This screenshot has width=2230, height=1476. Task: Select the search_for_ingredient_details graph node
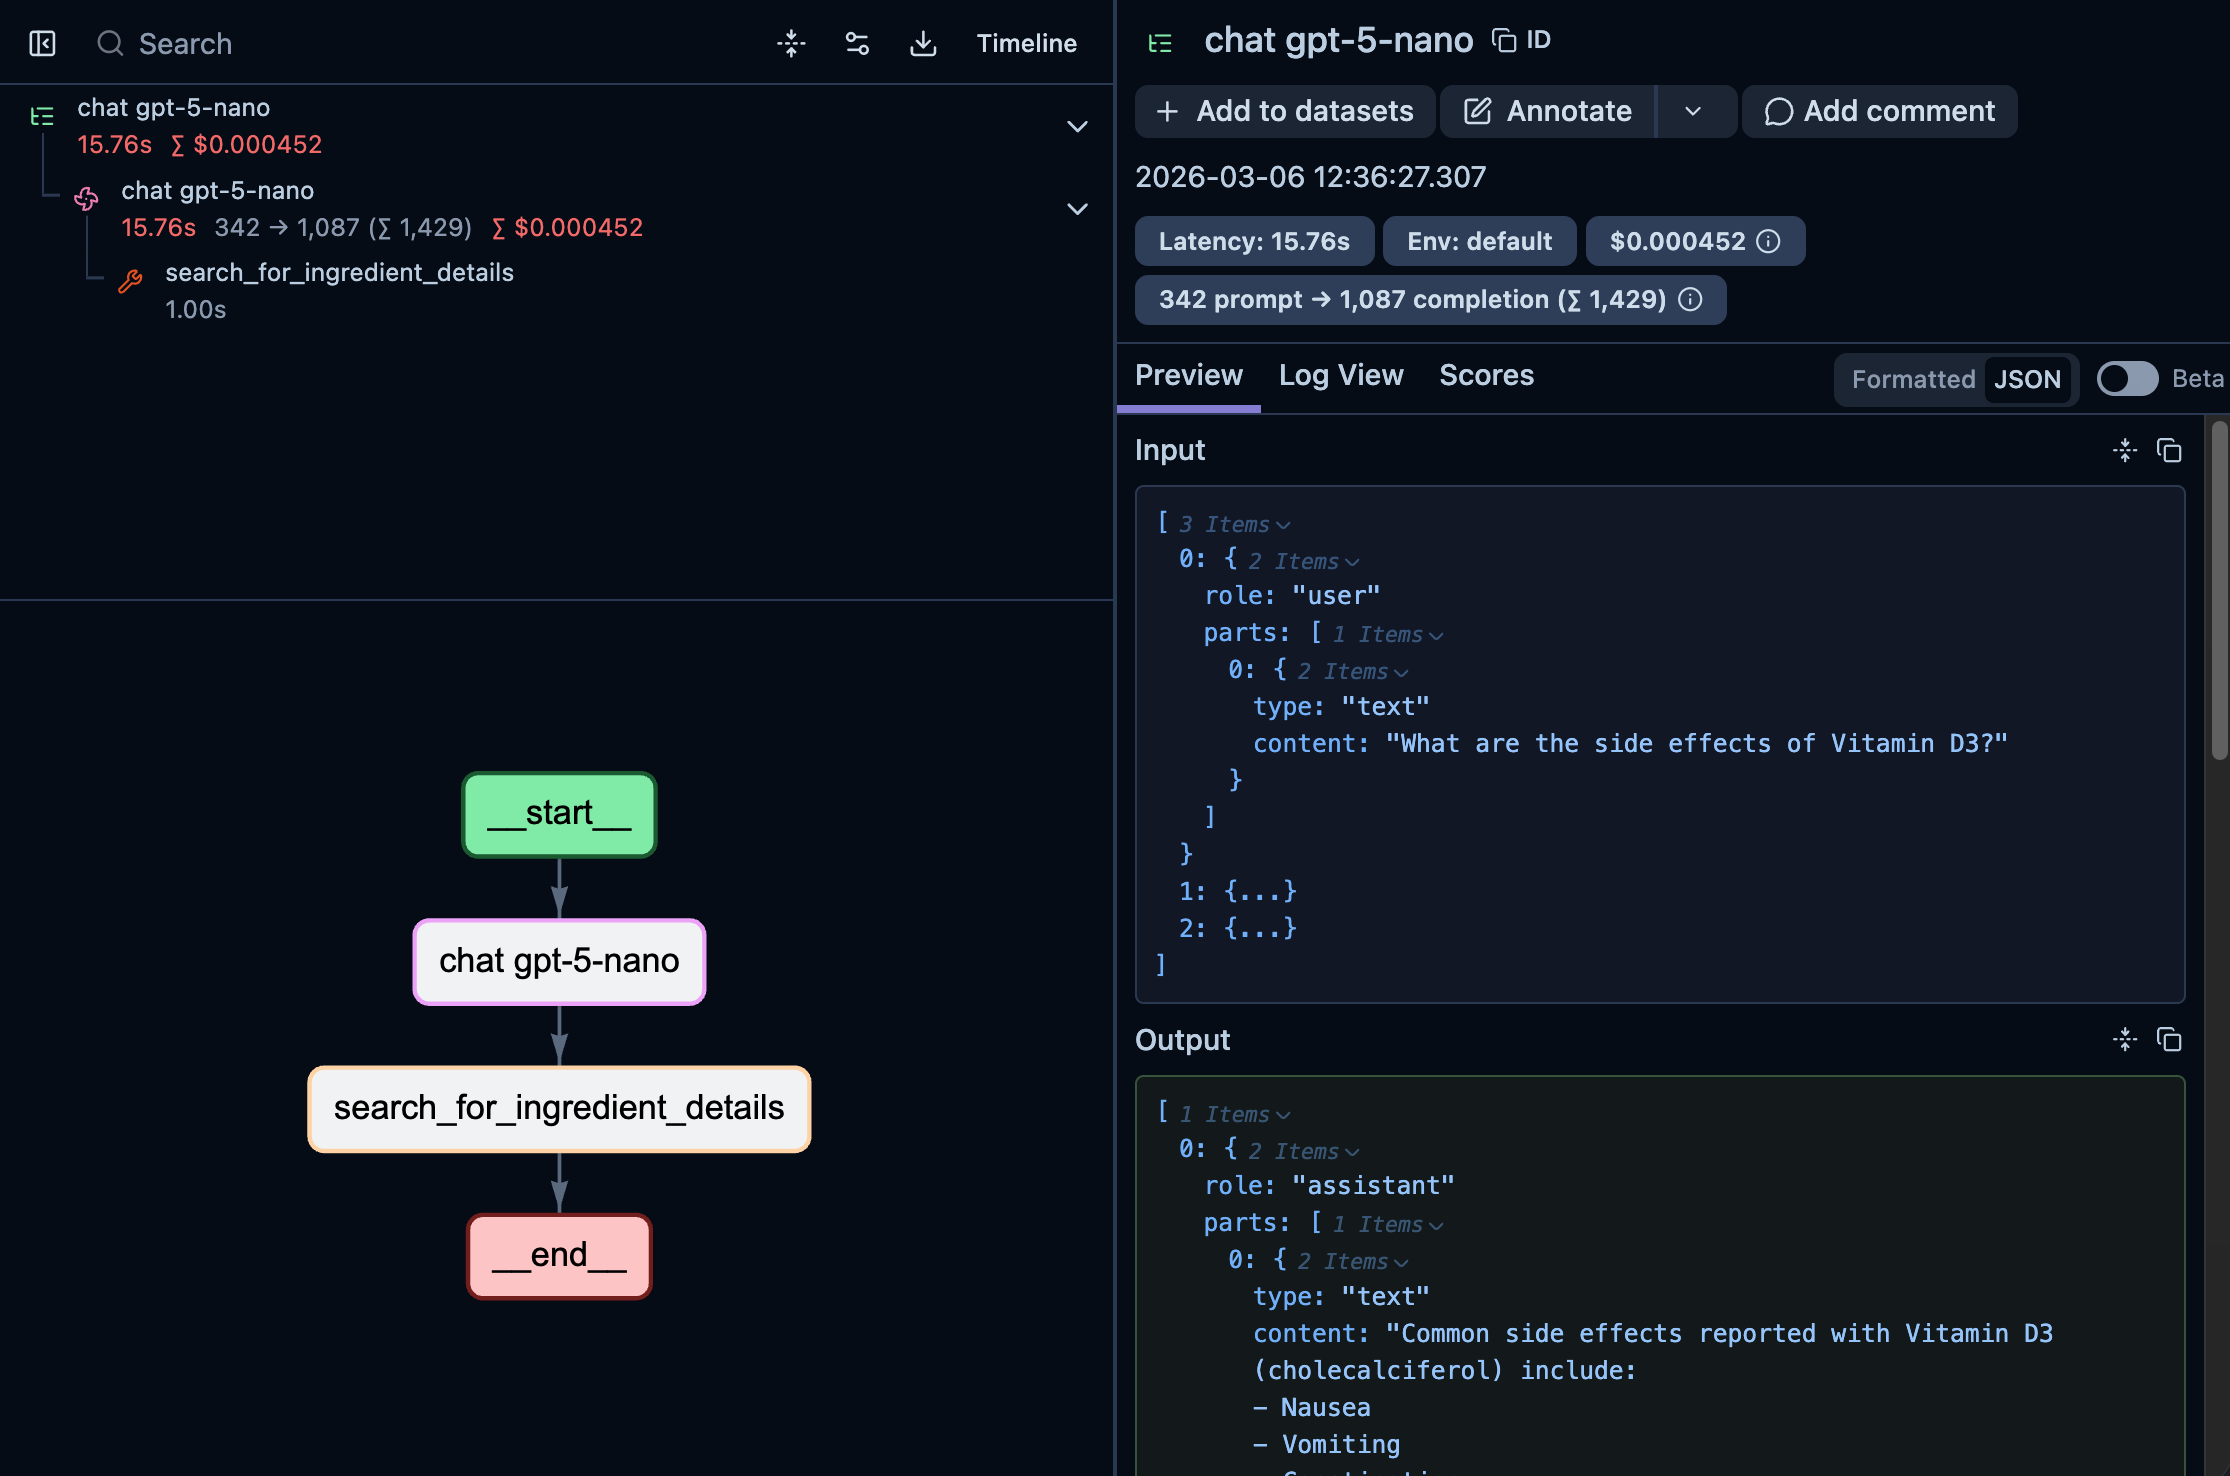click(x=559, y=1108)
